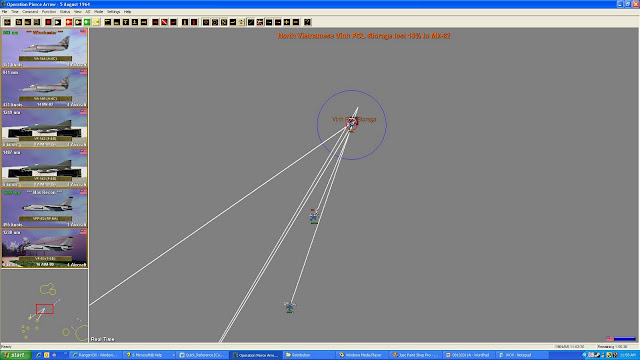Click the Vinh POL Storage loss message text
This screenshot has width=640, height=360.
coord(364,36)
